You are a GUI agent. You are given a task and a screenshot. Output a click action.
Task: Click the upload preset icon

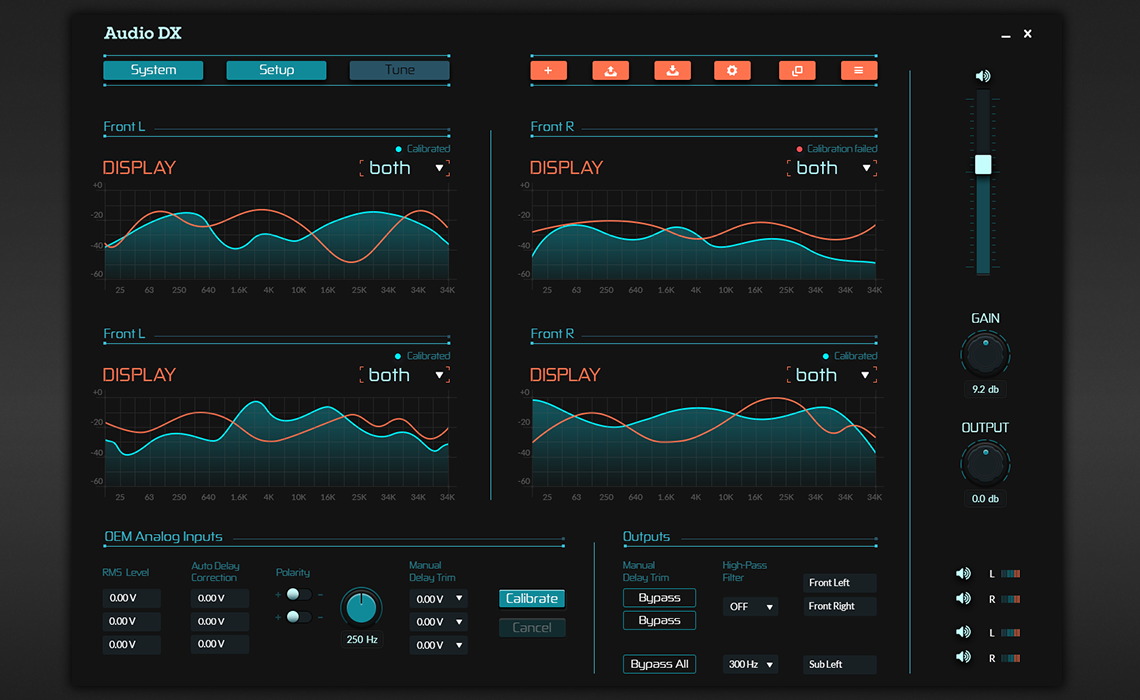(611, 70)
